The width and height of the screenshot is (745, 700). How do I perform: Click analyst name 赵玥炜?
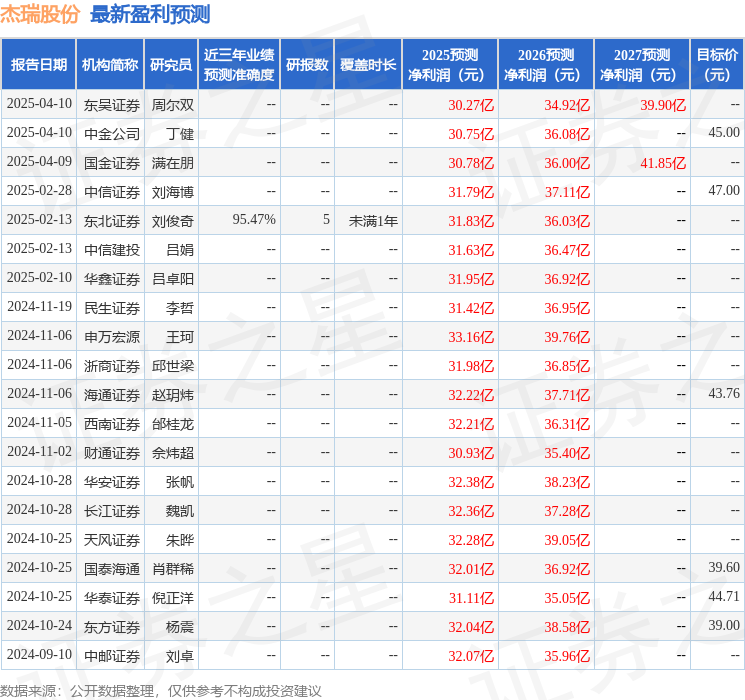(x=173, y=395)
